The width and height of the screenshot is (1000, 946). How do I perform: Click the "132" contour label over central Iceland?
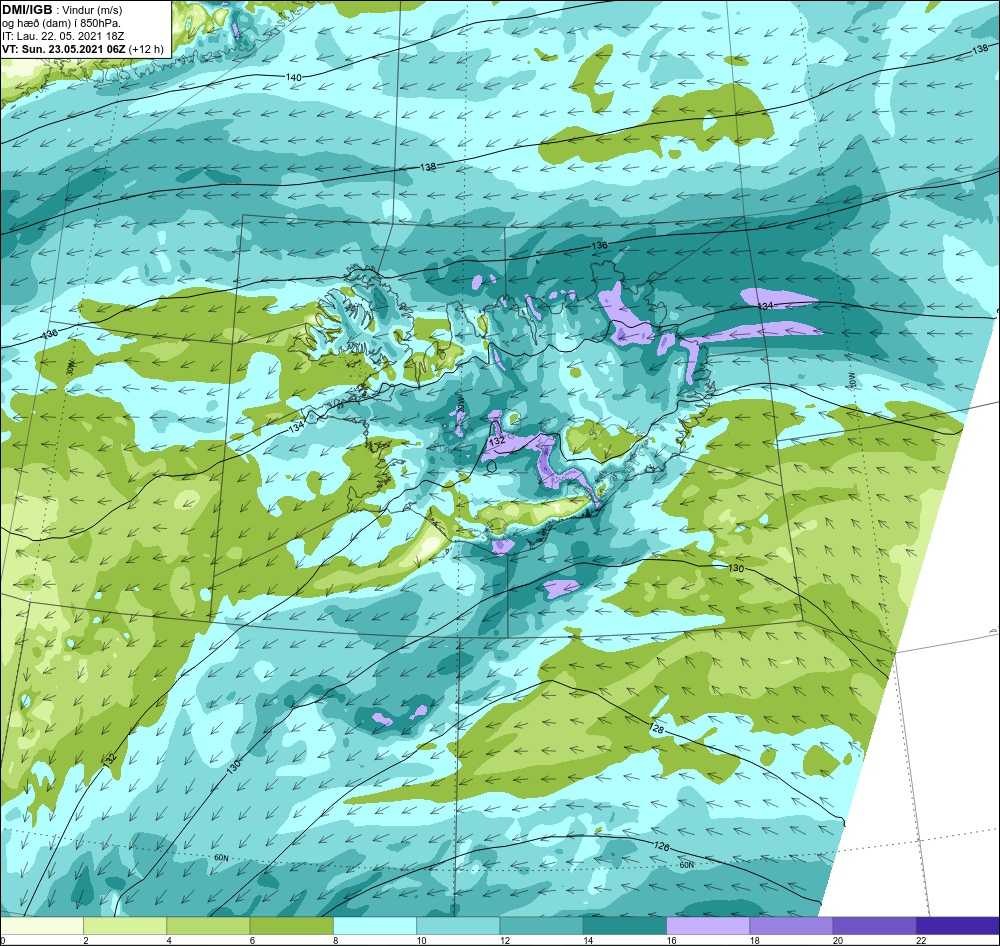click(x=497, y=441)
